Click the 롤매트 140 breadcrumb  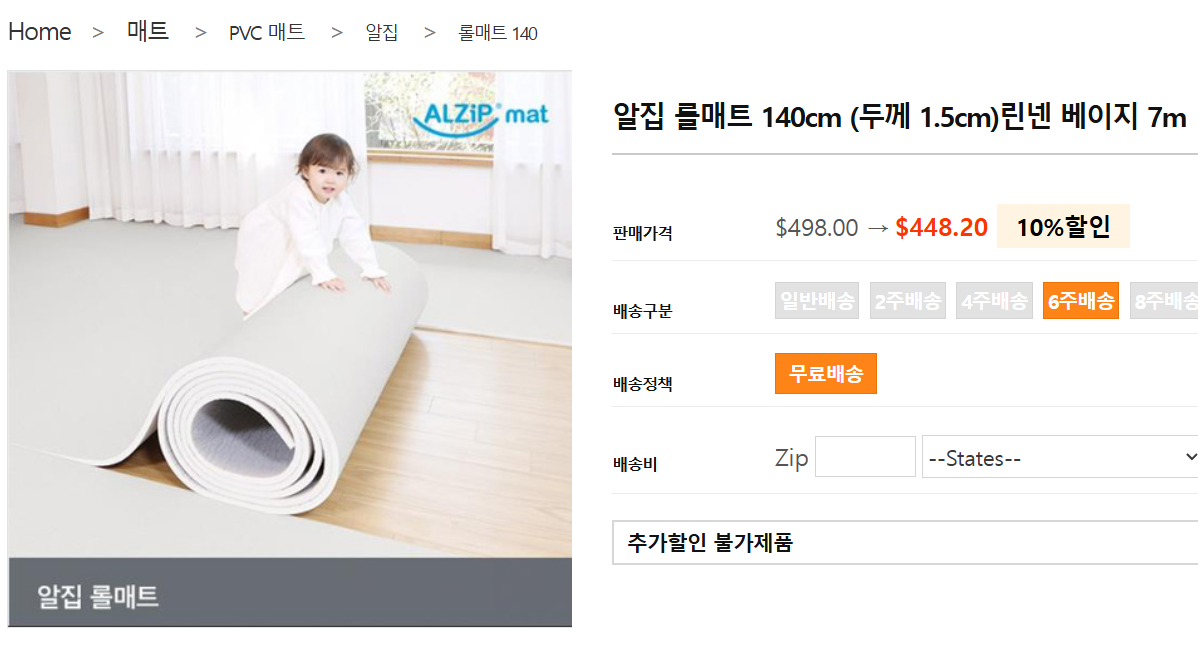click(497, 34)
